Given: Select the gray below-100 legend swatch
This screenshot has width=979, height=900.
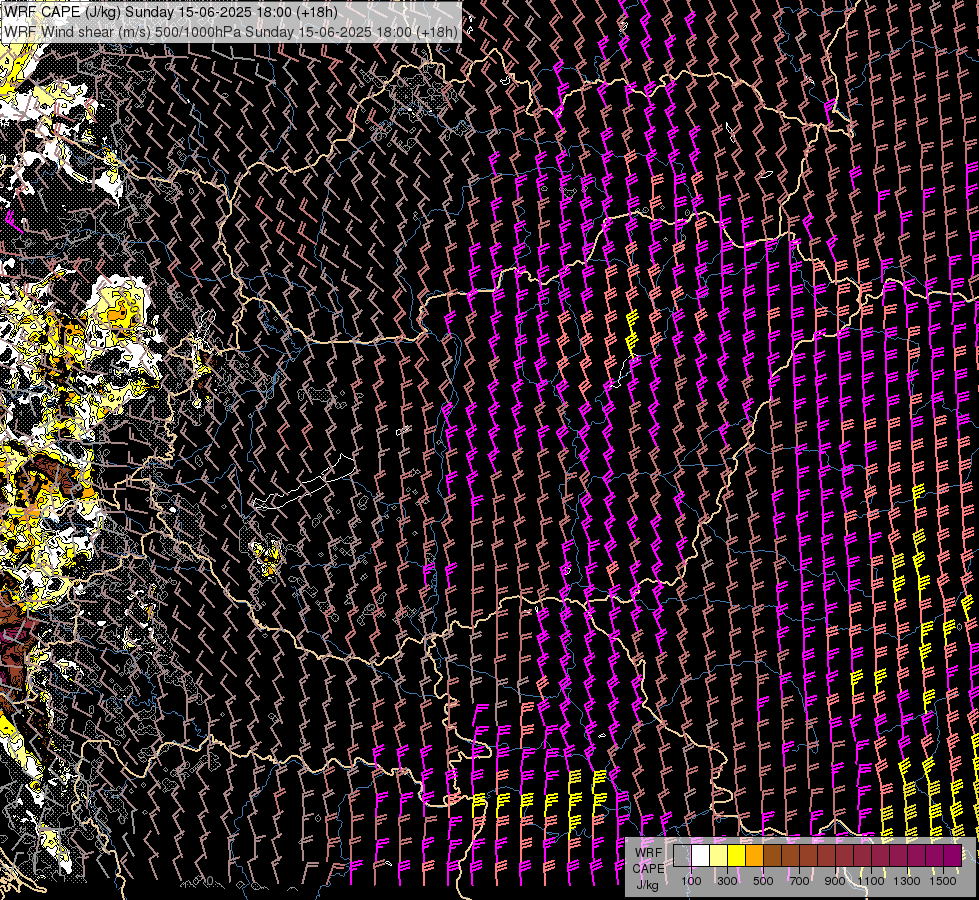Looking at the screenshot, I should (682, 855).
